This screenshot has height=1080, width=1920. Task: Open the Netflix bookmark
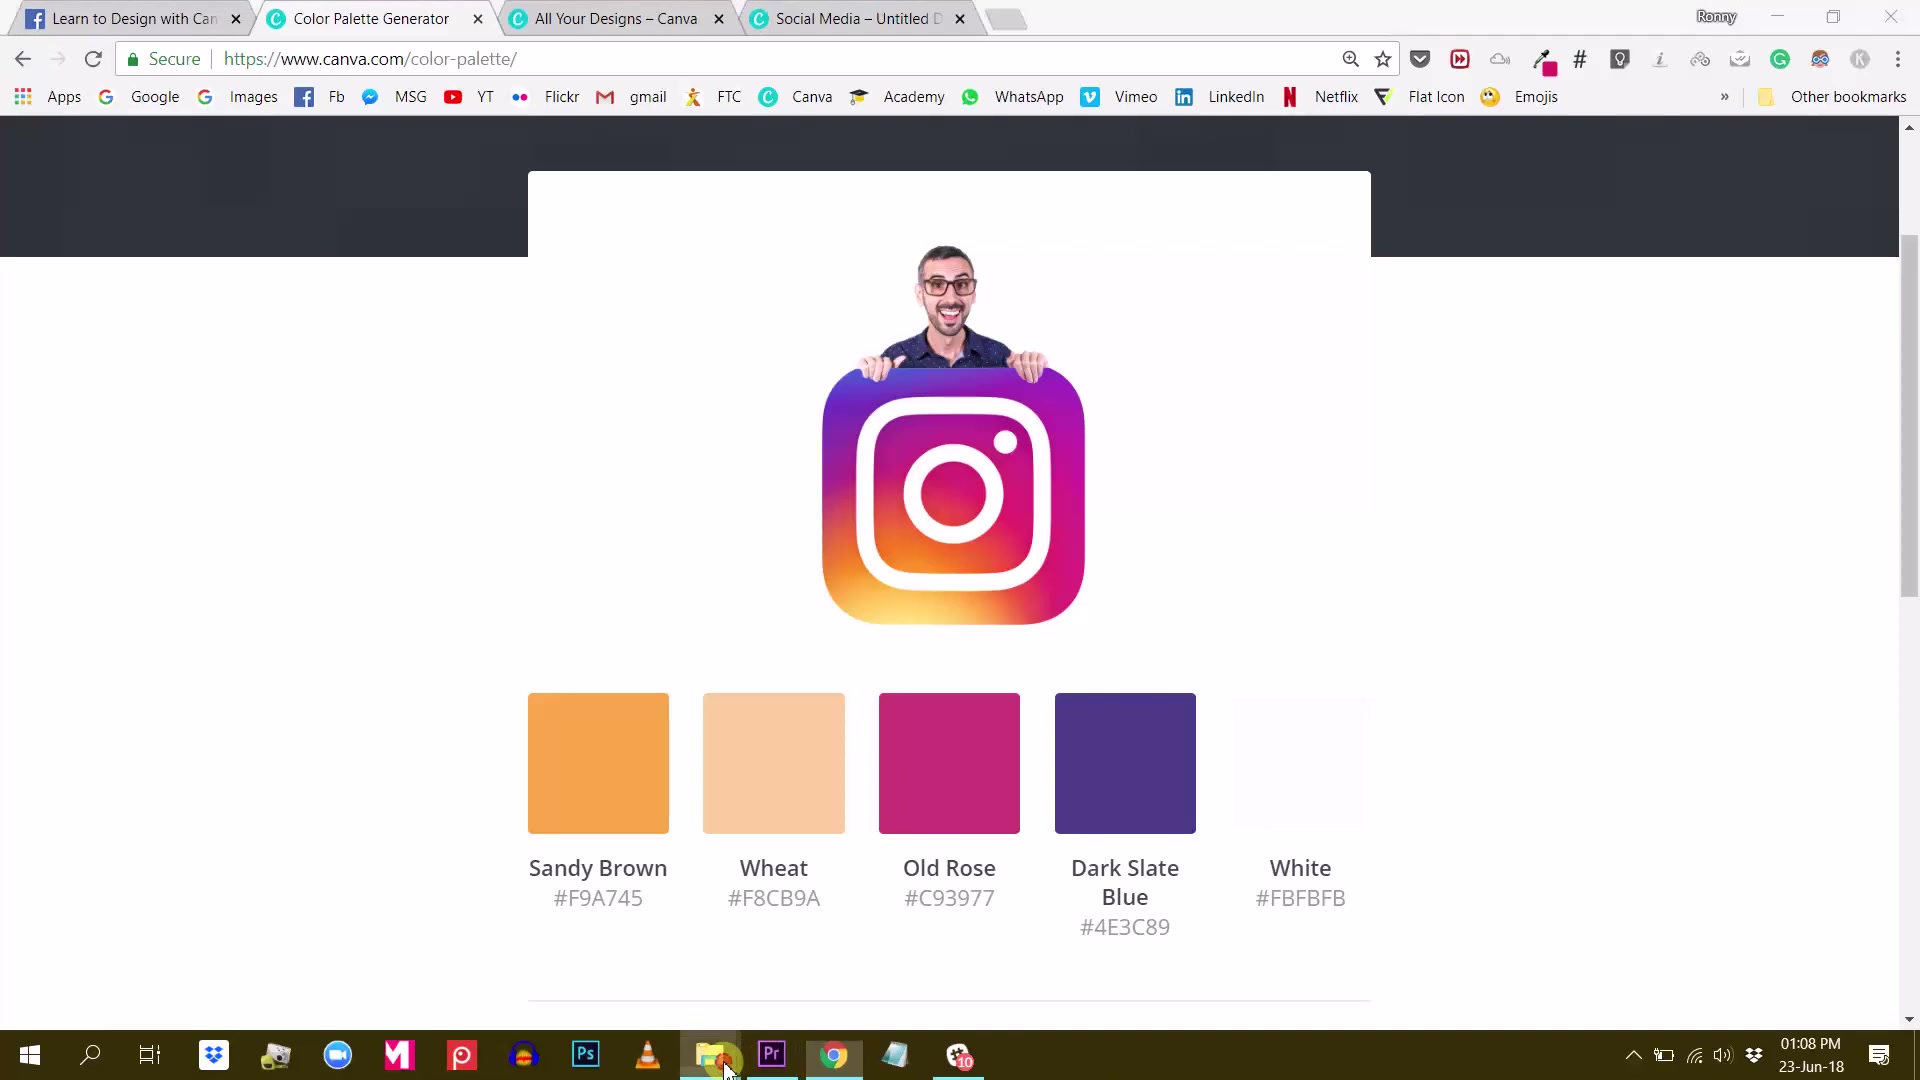click(x=1319, y=97)
